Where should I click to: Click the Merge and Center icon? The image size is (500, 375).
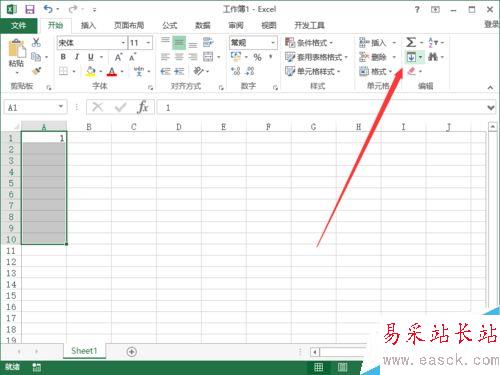(208, 57)
